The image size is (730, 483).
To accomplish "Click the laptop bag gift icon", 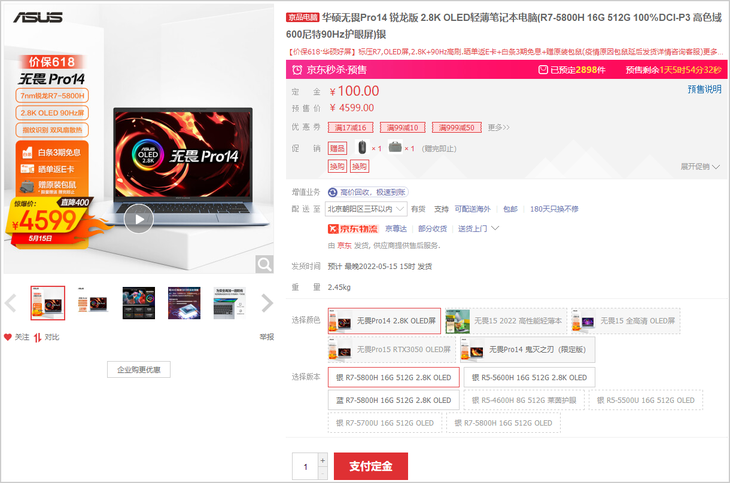I will 395,147.
